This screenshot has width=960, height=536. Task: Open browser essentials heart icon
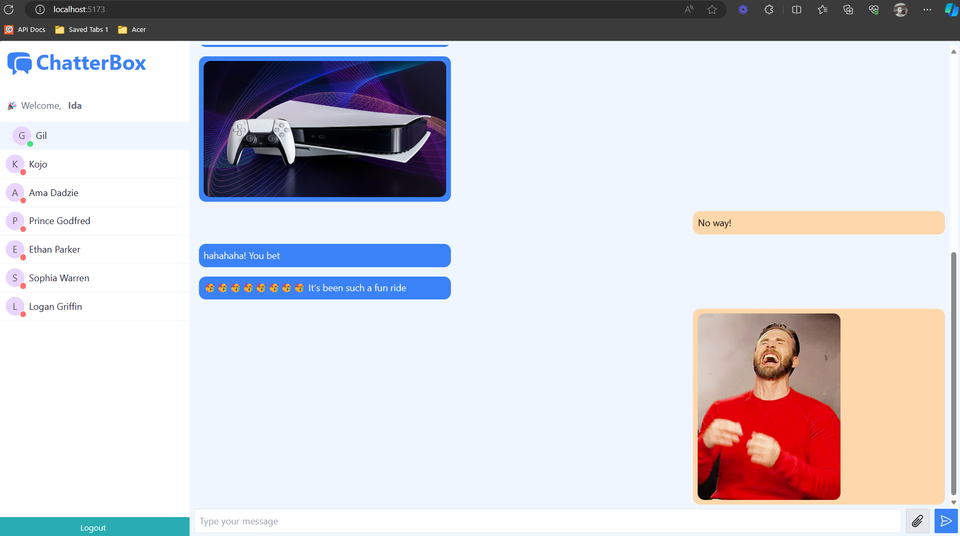coord(874,9)
